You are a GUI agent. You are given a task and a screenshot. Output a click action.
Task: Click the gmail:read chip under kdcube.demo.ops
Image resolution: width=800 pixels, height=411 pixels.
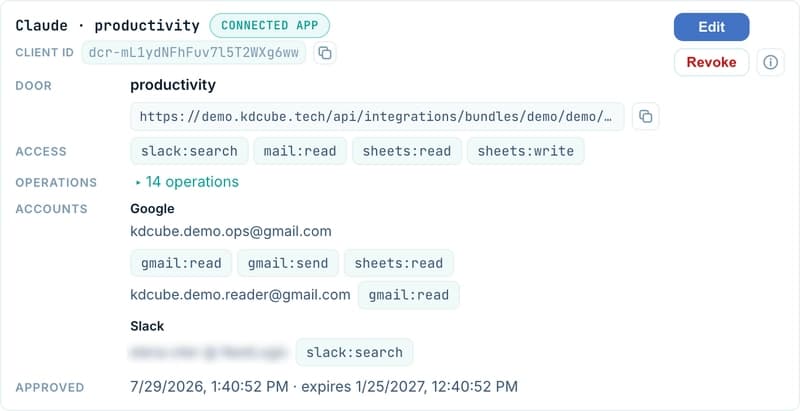coord(181,263)
